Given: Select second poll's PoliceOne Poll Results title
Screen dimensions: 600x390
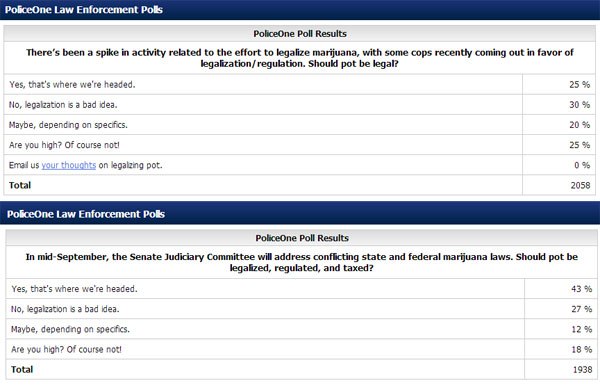Looking at the screenshot, I should [x=302, y=238].
